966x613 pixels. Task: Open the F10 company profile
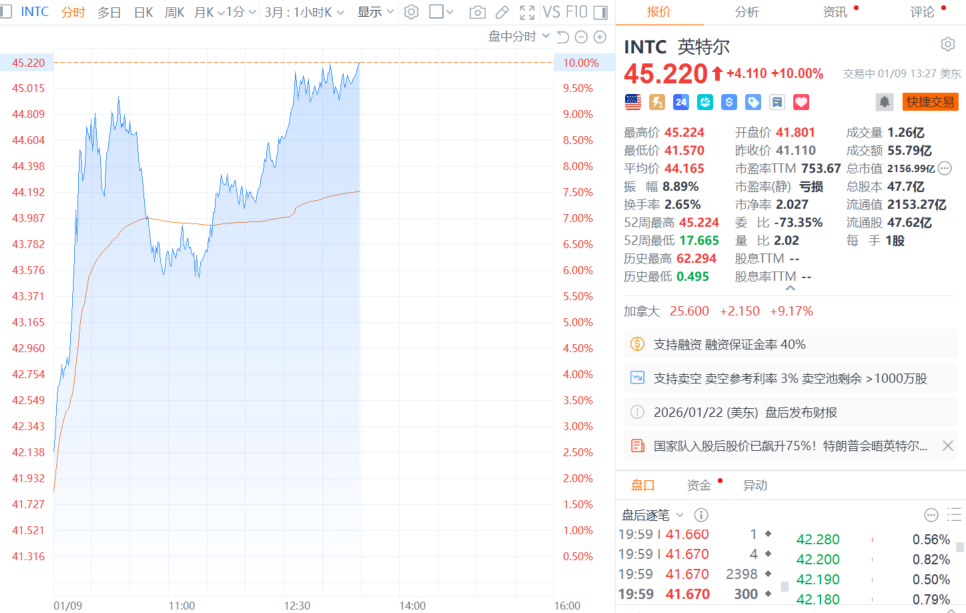point(576,12)
